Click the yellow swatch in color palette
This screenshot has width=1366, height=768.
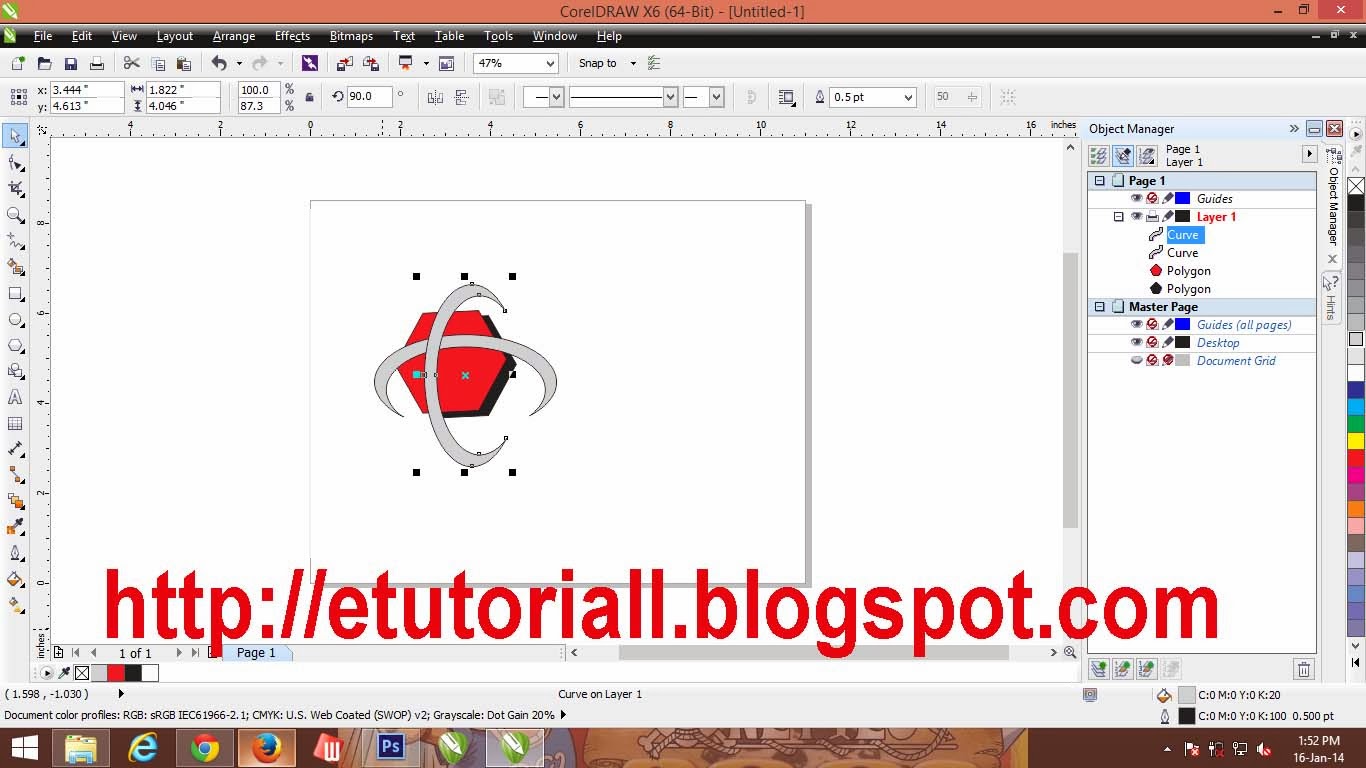pyautogui.click(x=1356, y=441)
